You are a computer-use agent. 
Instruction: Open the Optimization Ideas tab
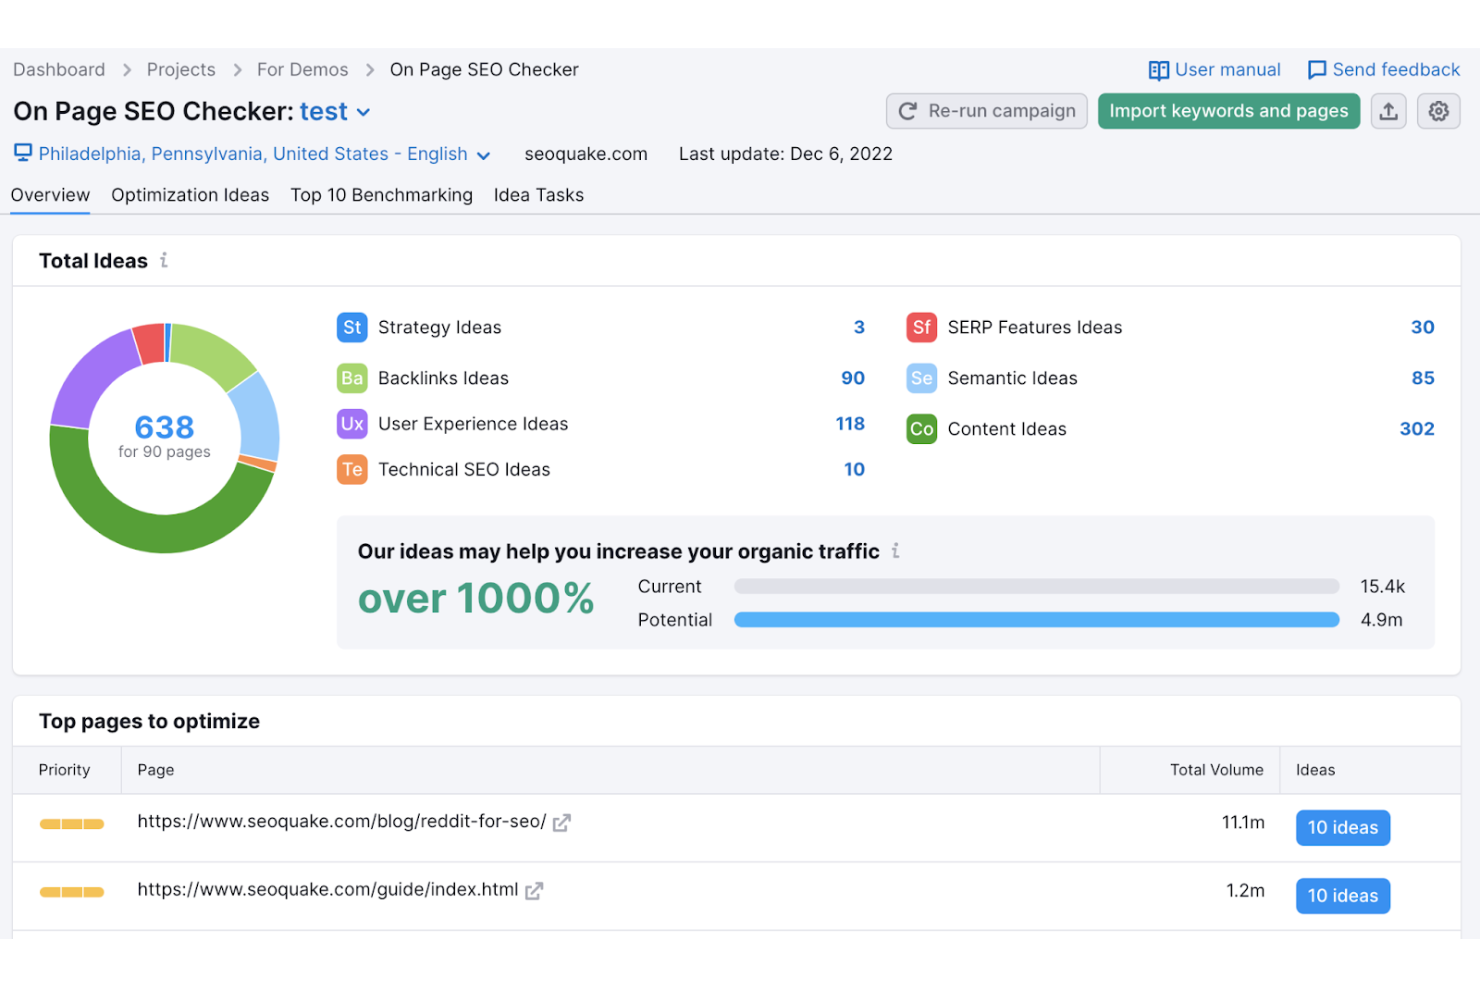tap(190, 195)
